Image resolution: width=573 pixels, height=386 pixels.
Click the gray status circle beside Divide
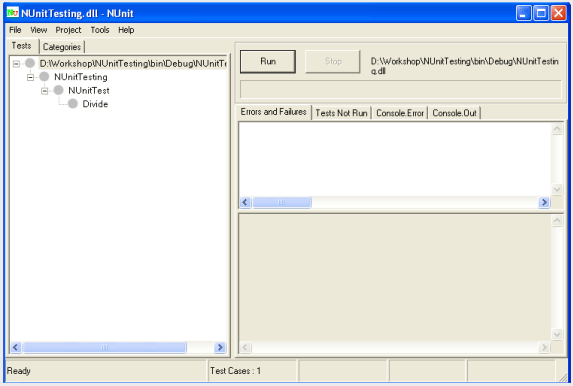coord(73,104)
